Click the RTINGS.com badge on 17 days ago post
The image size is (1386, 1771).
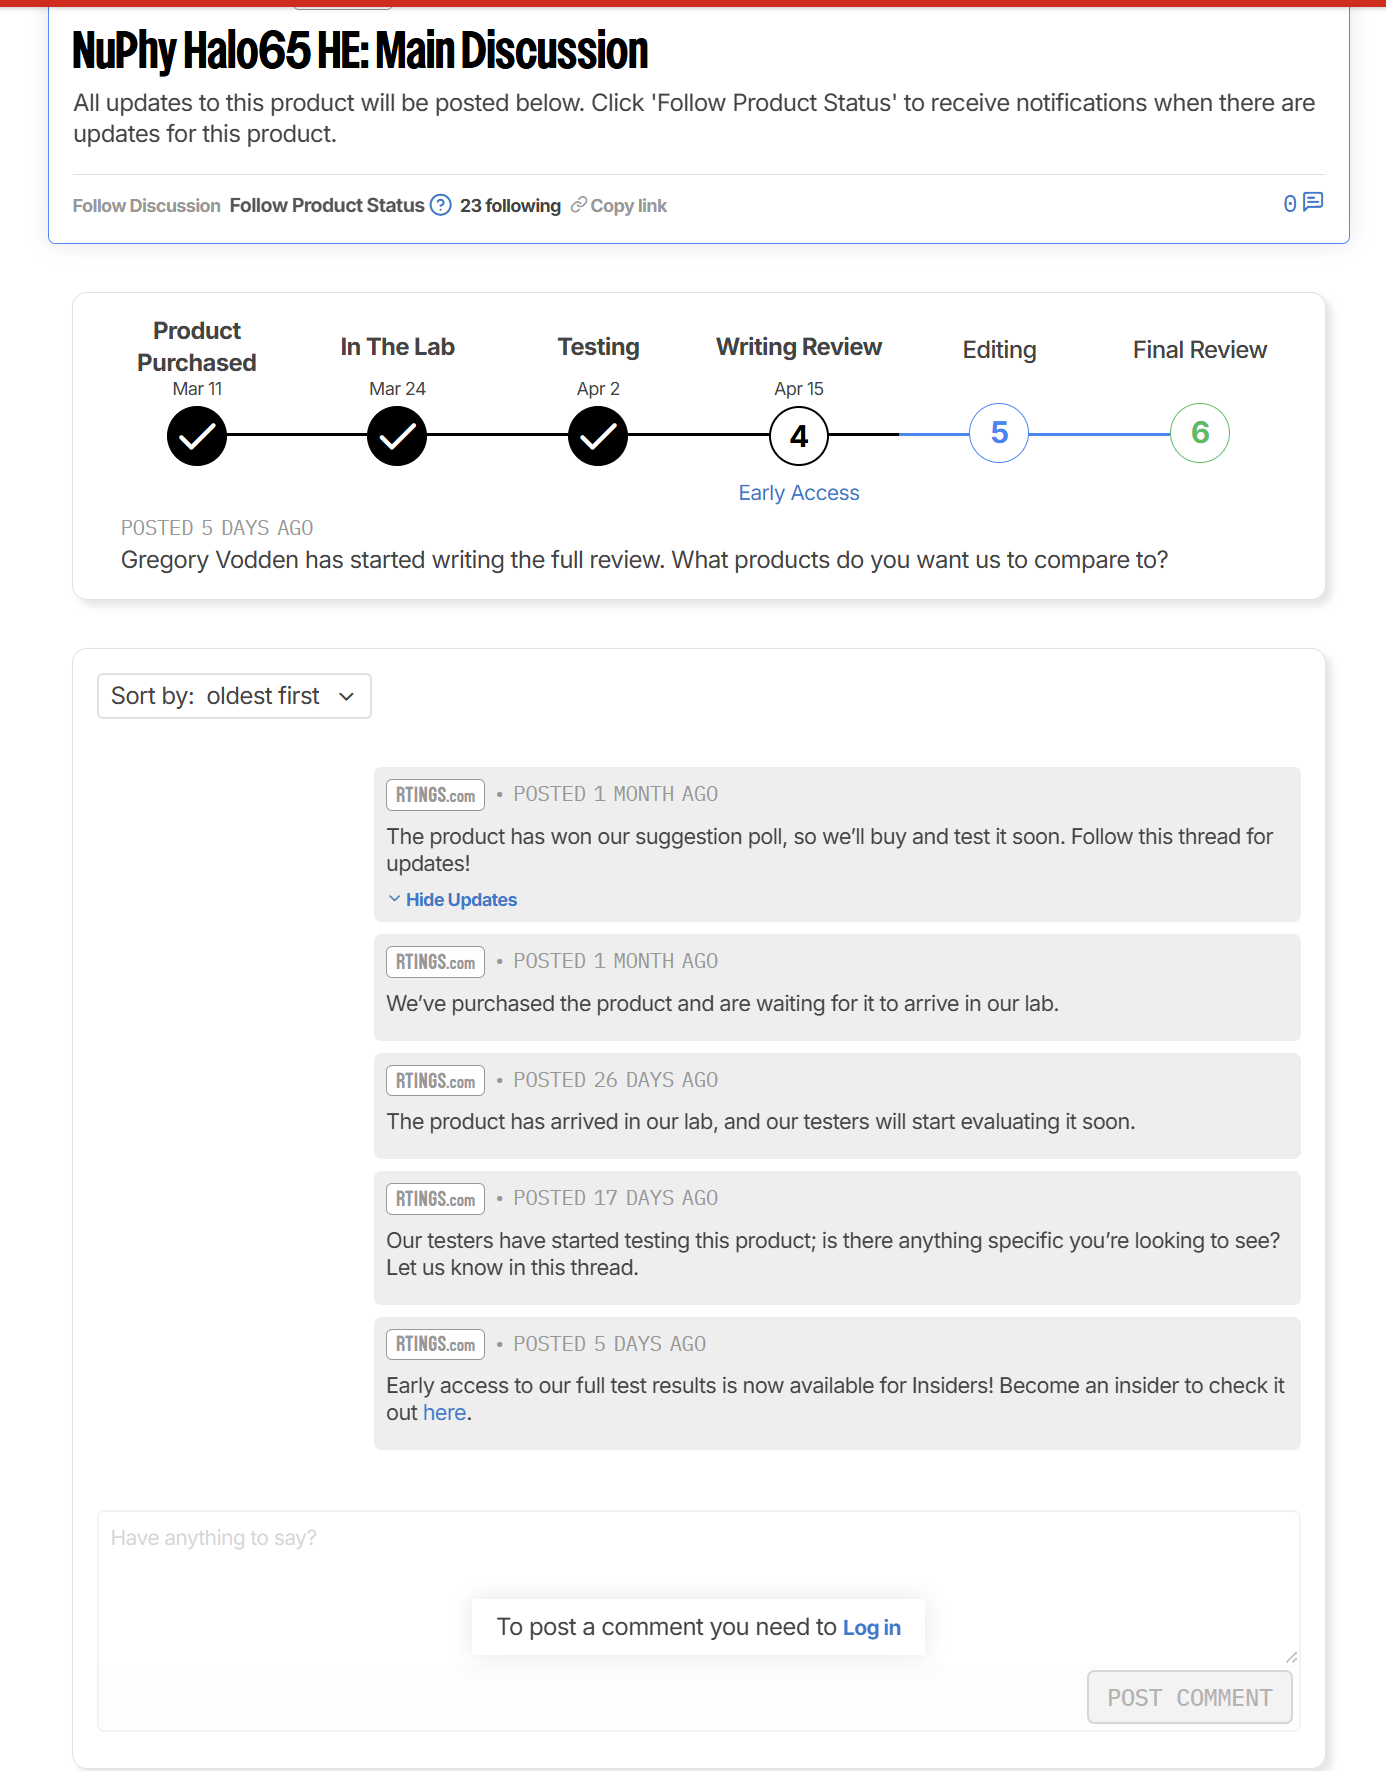[435, 1199]
